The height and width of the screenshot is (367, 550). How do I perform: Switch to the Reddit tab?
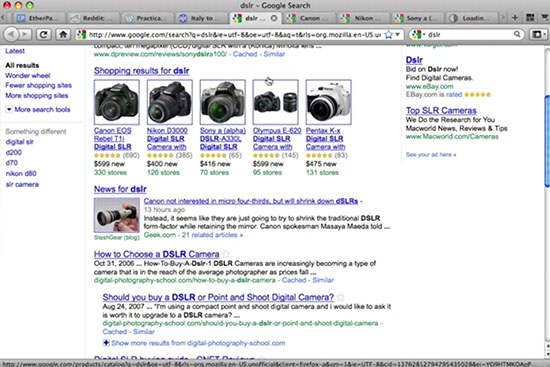93,18
